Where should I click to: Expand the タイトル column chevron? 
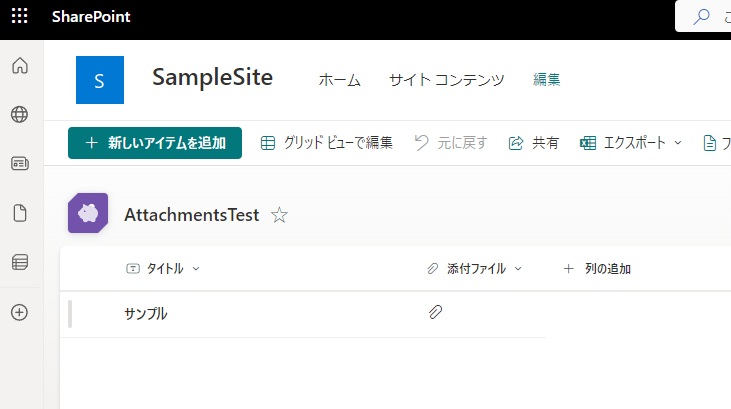click(196, 269)
